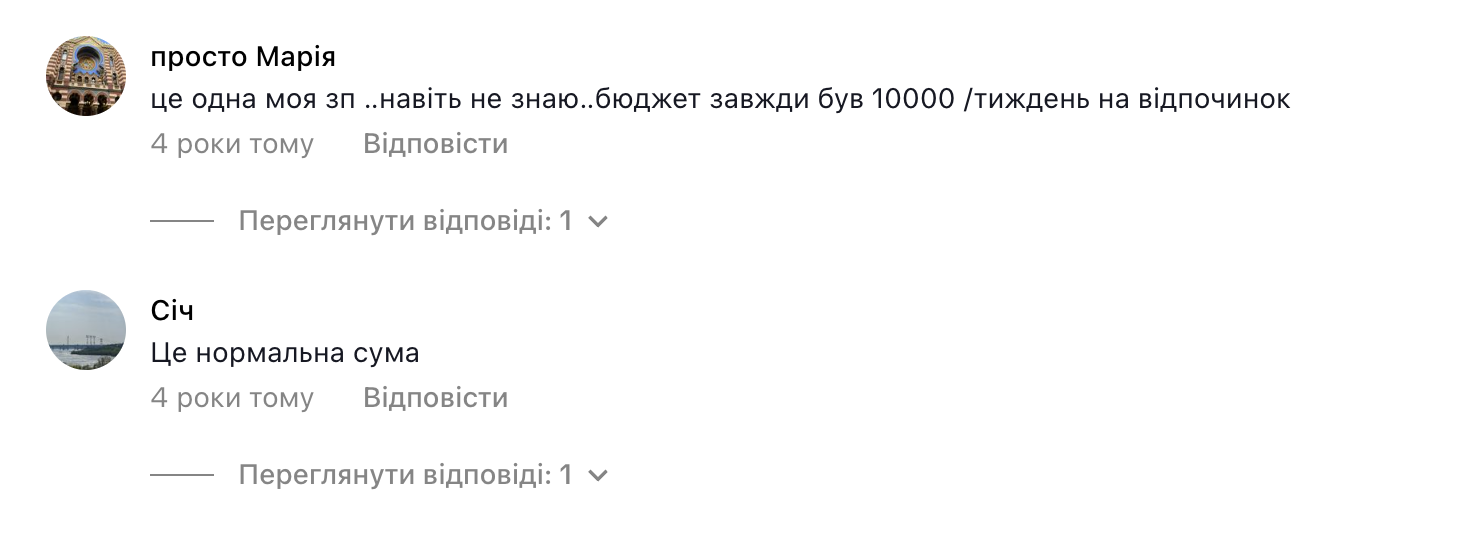Click the comment text 'Це нормальна сума'
Image resolution: width=1470 pixels, height=542 pixels.
coord(285,353)
